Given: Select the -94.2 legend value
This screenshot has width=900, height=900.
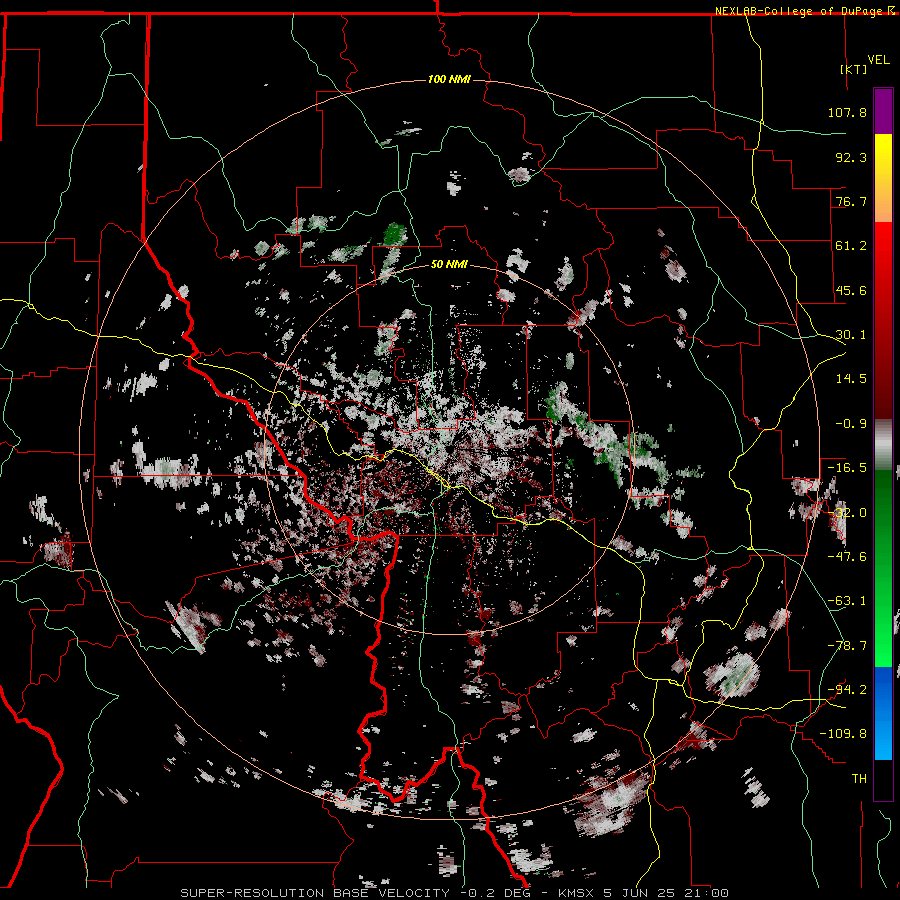Looking at the screenshot, I should tap(847, 690).
